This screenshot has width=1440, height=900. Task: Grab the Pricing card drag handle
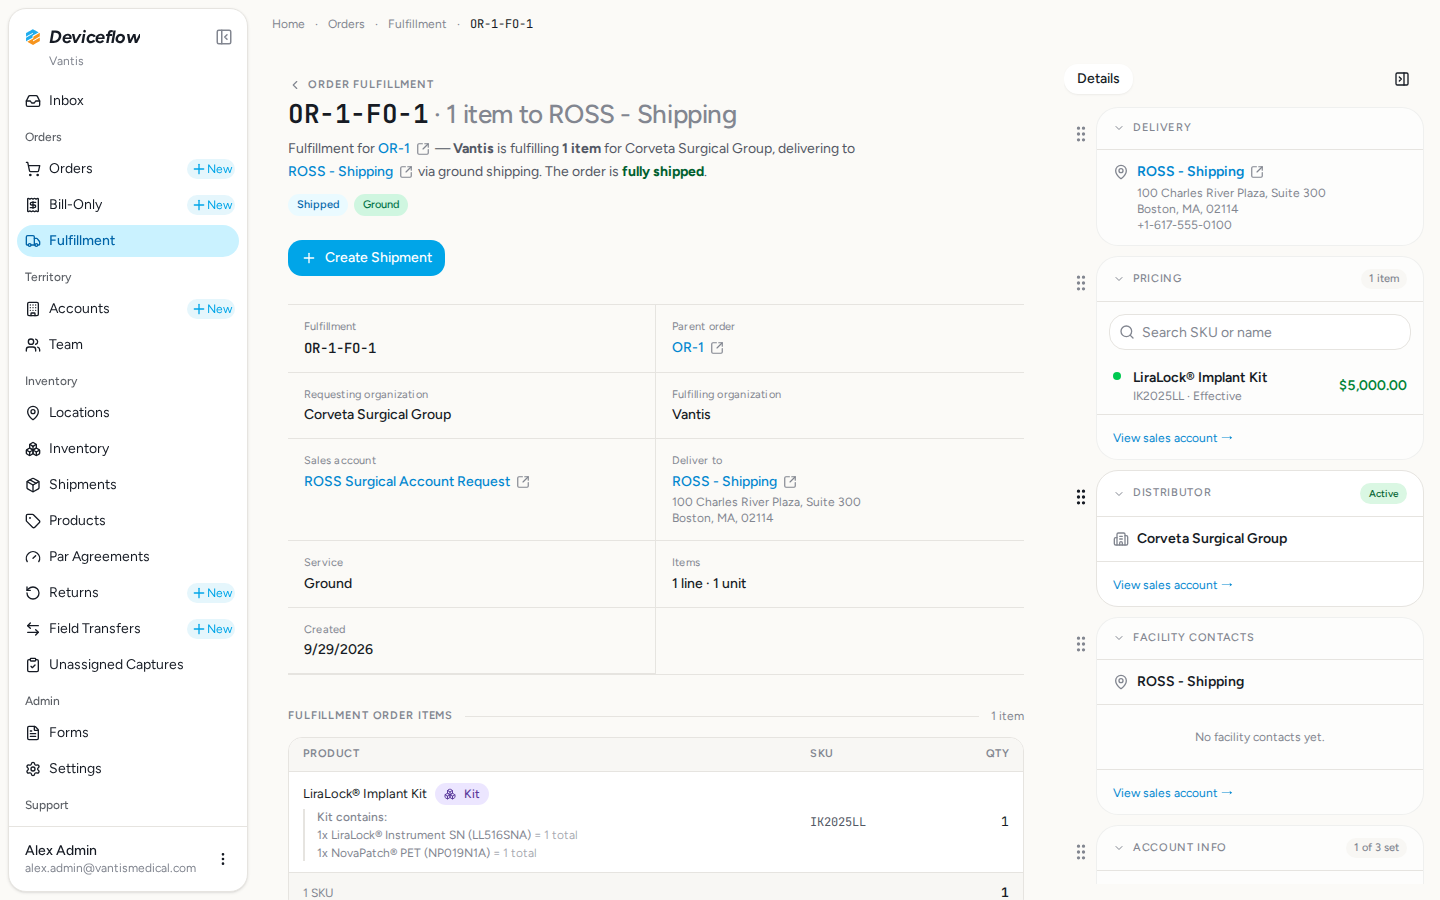(1081, 283)
